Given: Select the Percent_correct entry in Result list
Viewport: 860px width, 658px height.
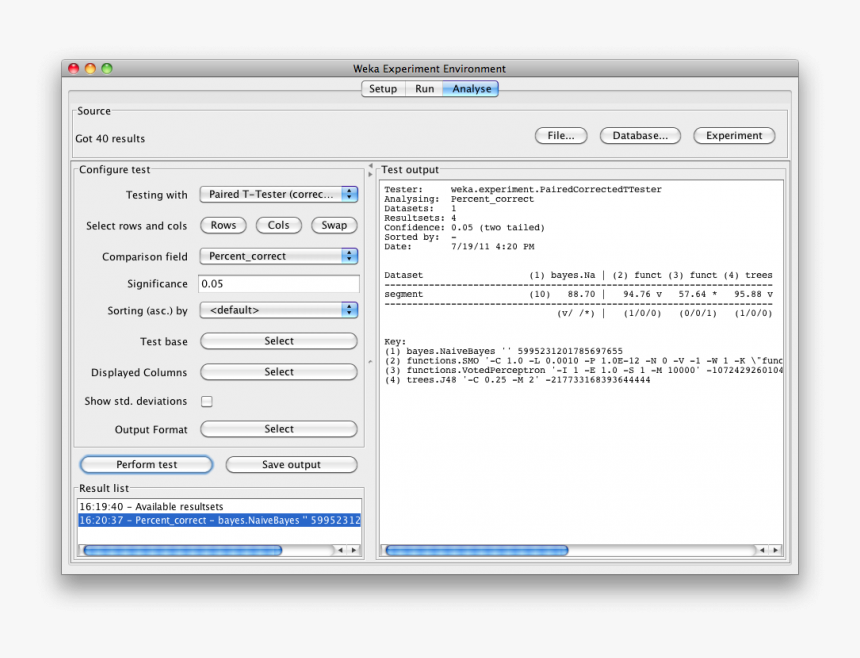Looking at the screenshot, I should [x=219, y=519].
